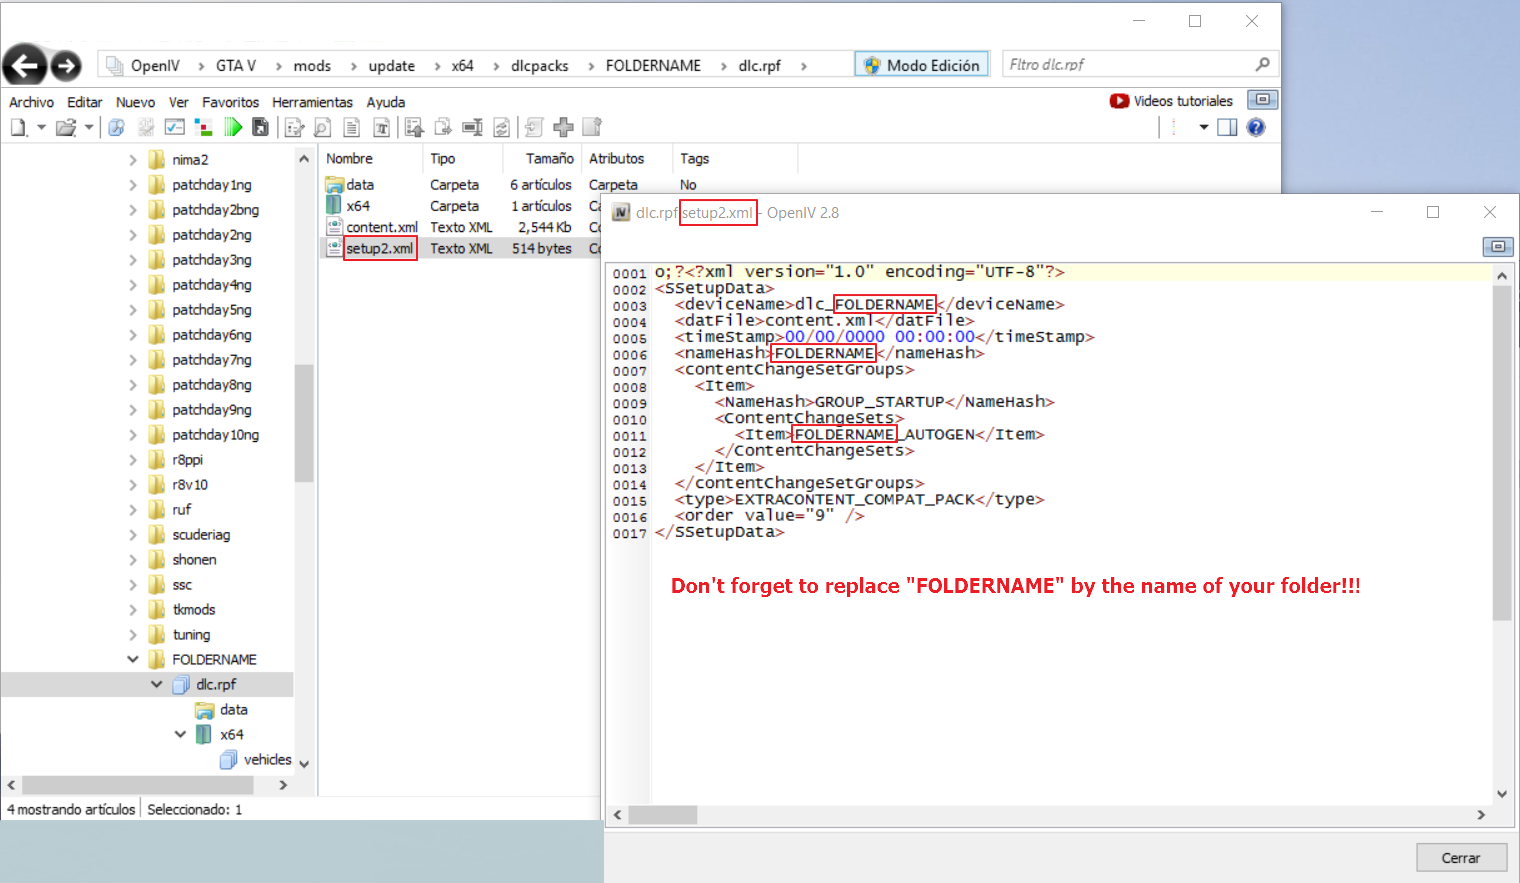Click the Cerrar button in the editor window

pyautogui.click(x=1461, y=858)
